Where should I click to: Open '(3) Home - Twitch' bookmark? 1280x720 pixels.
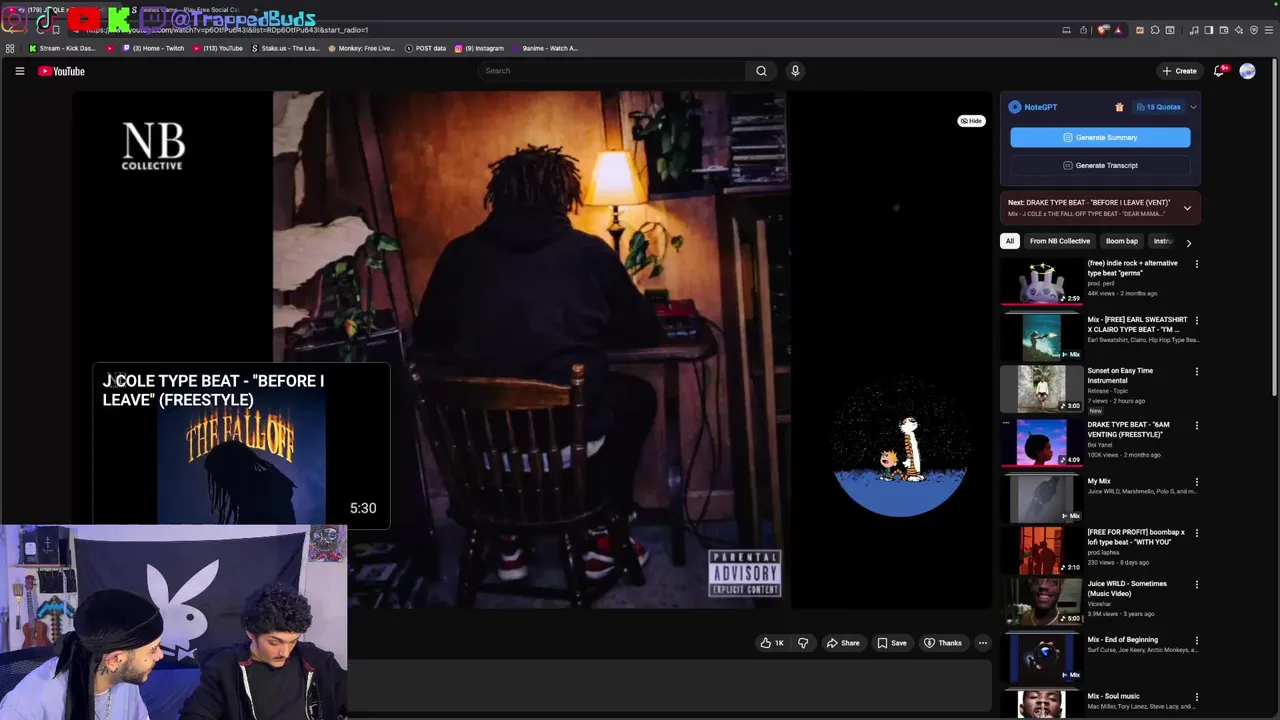[x=153, y=48]
